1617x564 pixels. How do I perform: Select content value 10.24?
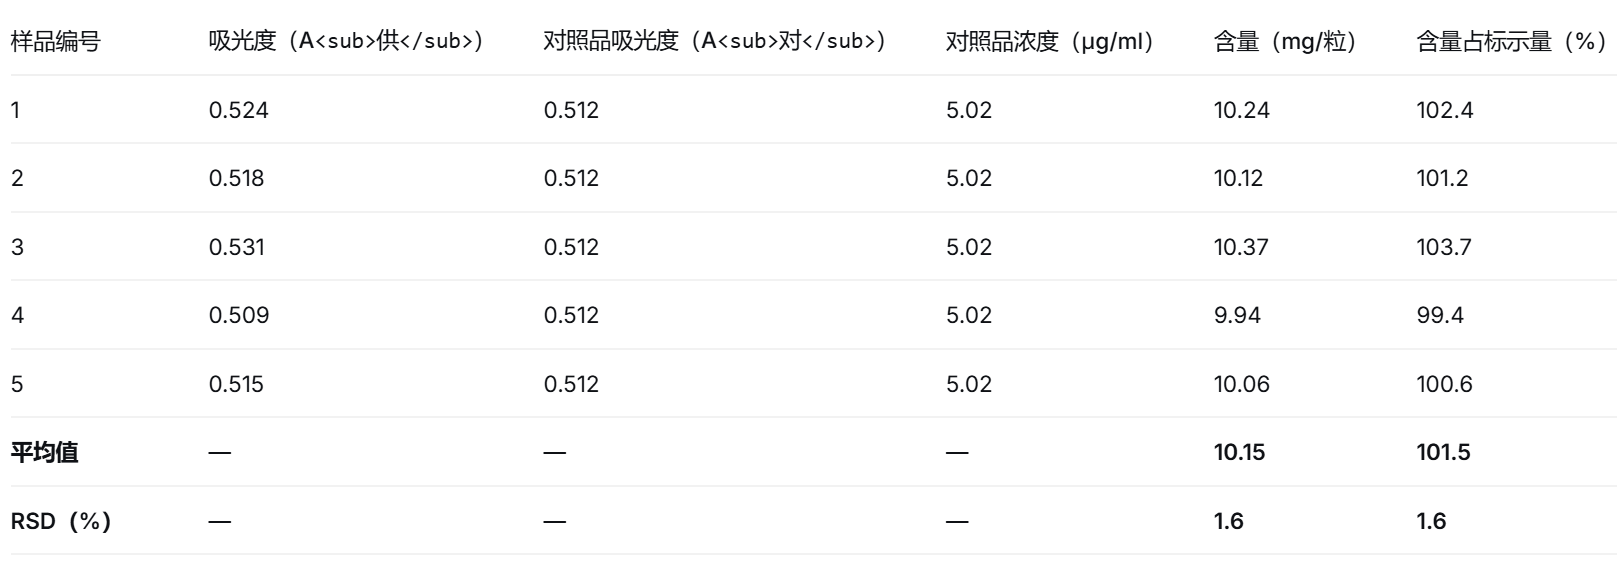1242,110
